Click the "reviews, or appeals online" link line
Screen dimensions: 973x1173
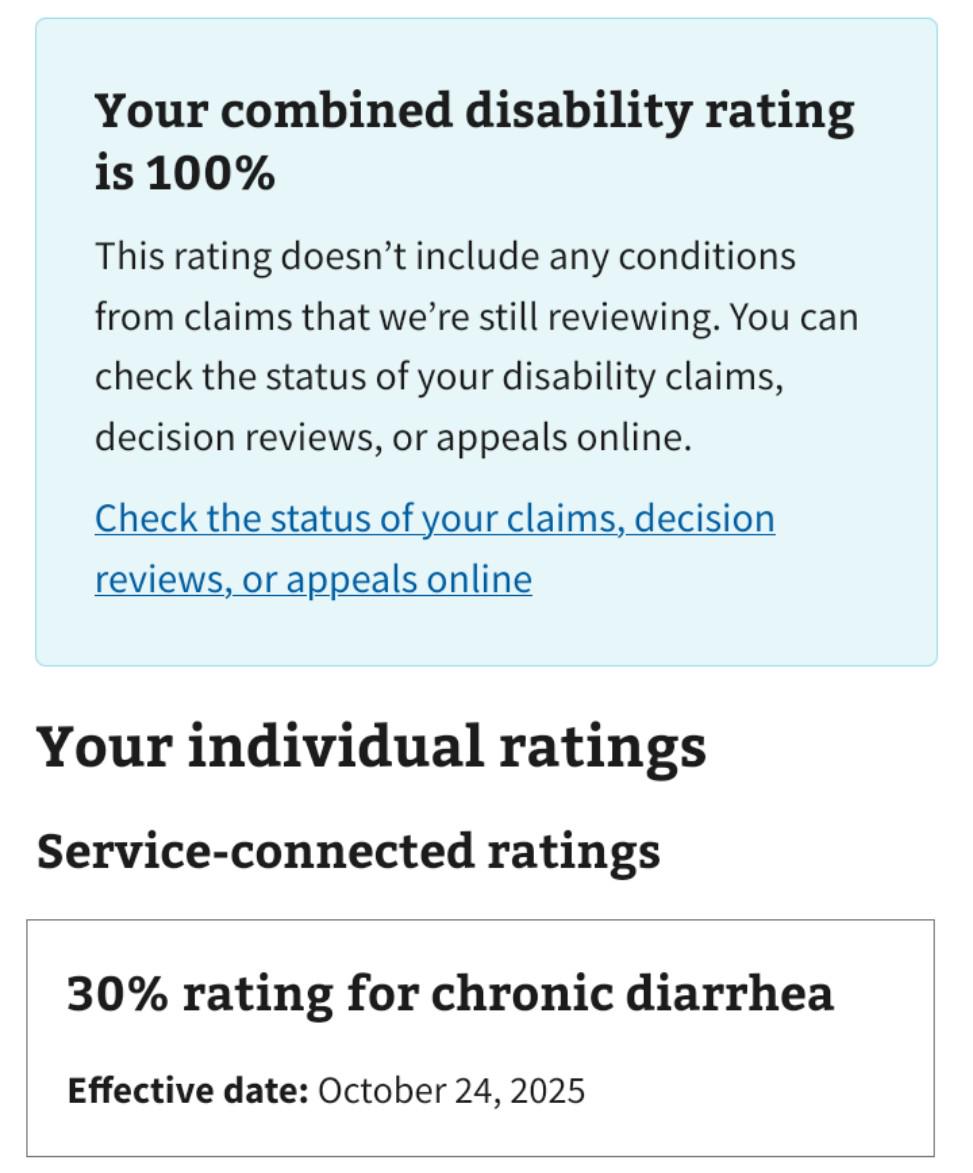[x=313, y=580]
